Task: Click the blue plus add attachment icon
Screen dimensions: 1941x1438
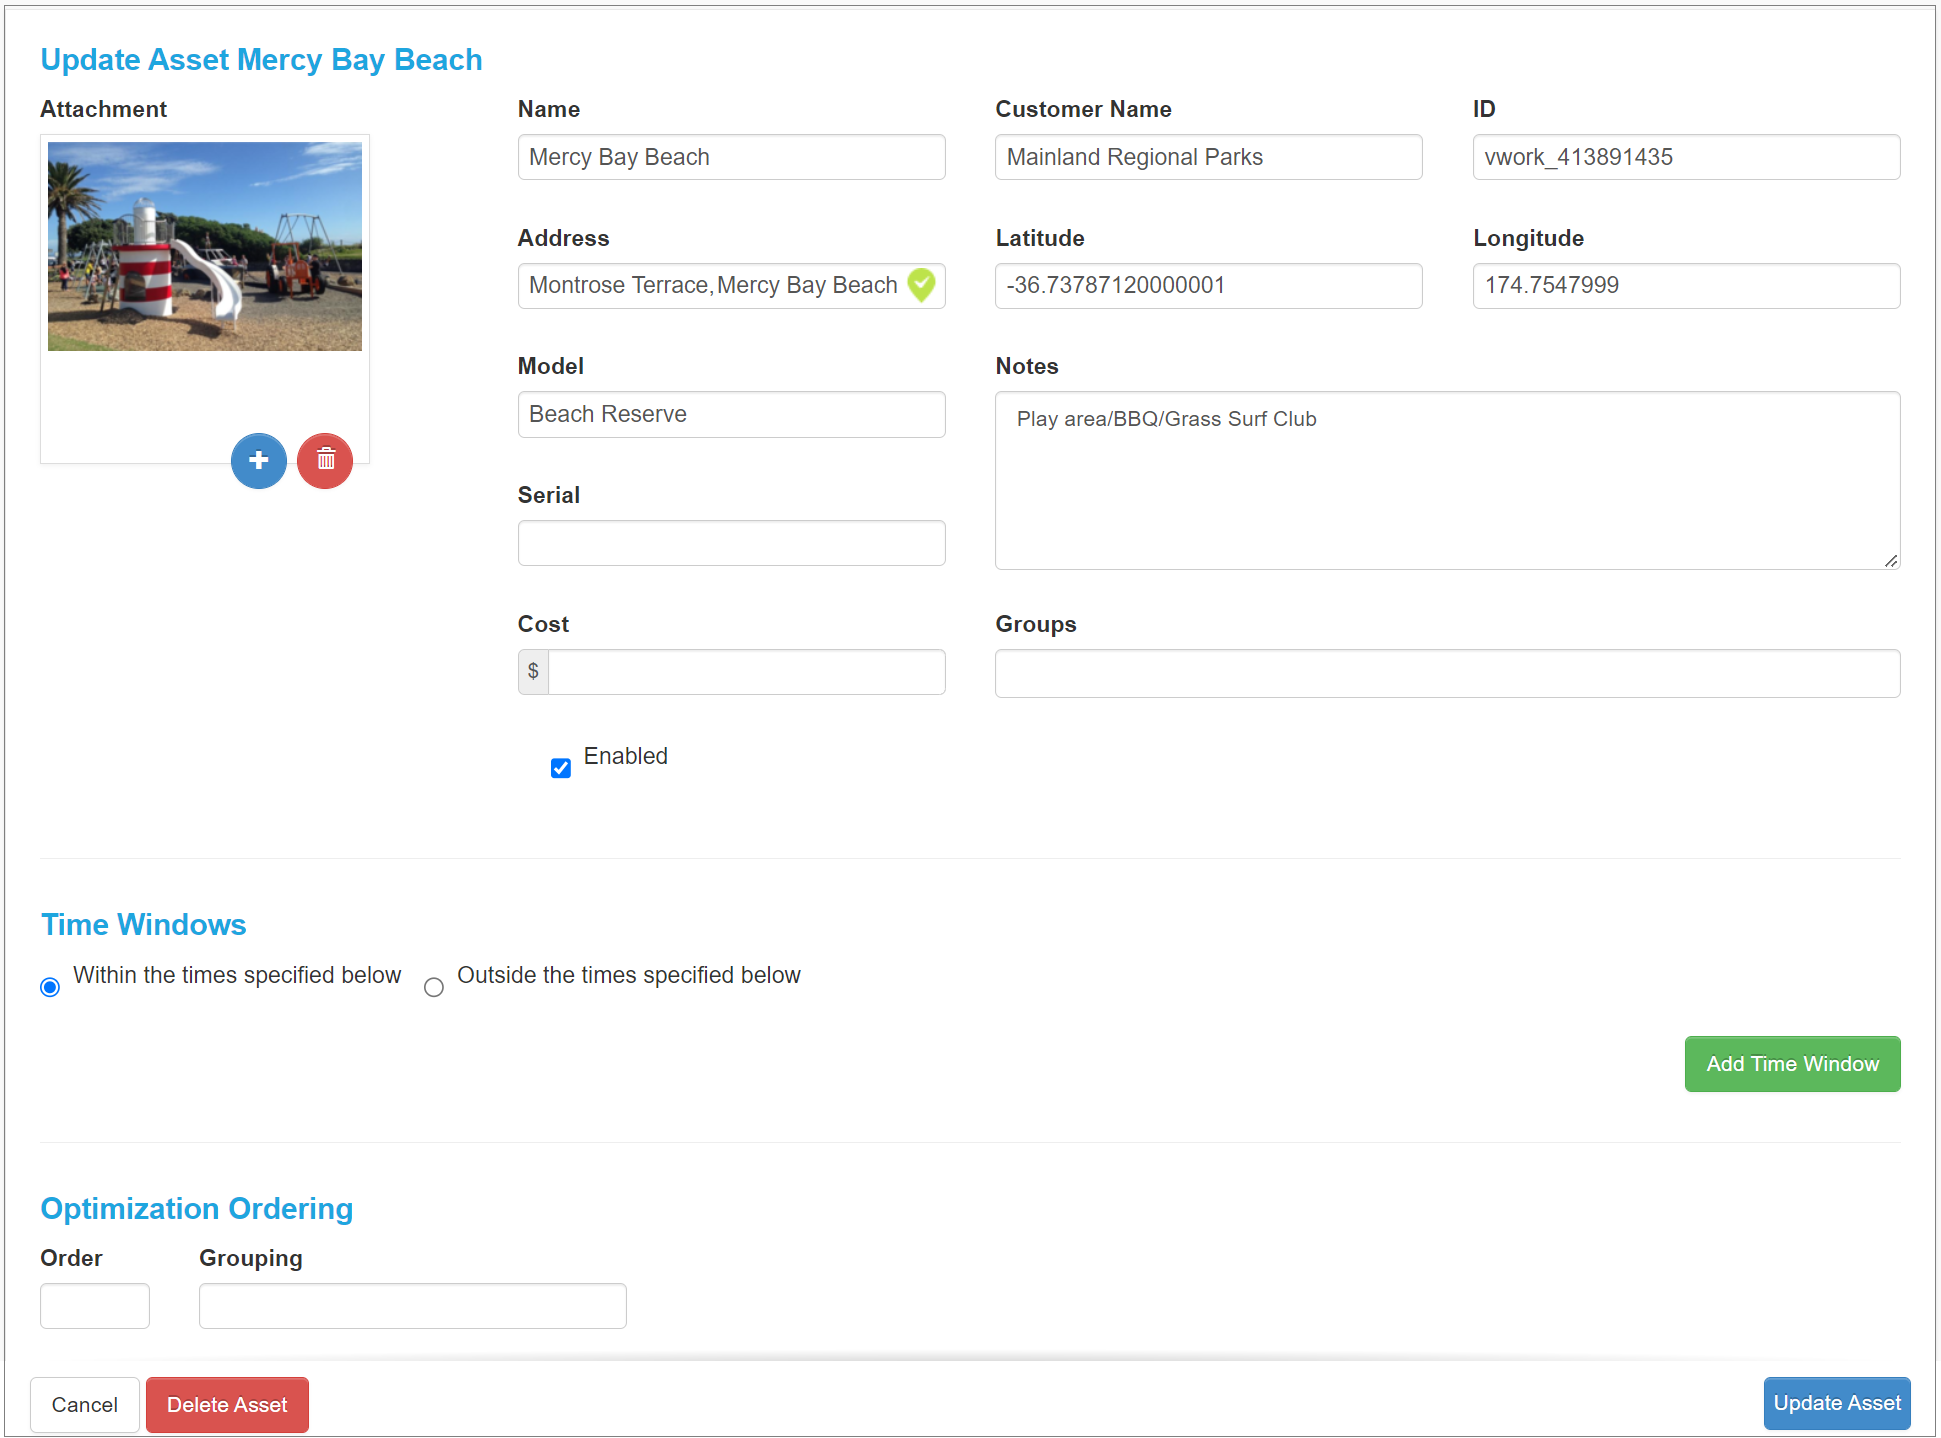Action: [259, 461]
